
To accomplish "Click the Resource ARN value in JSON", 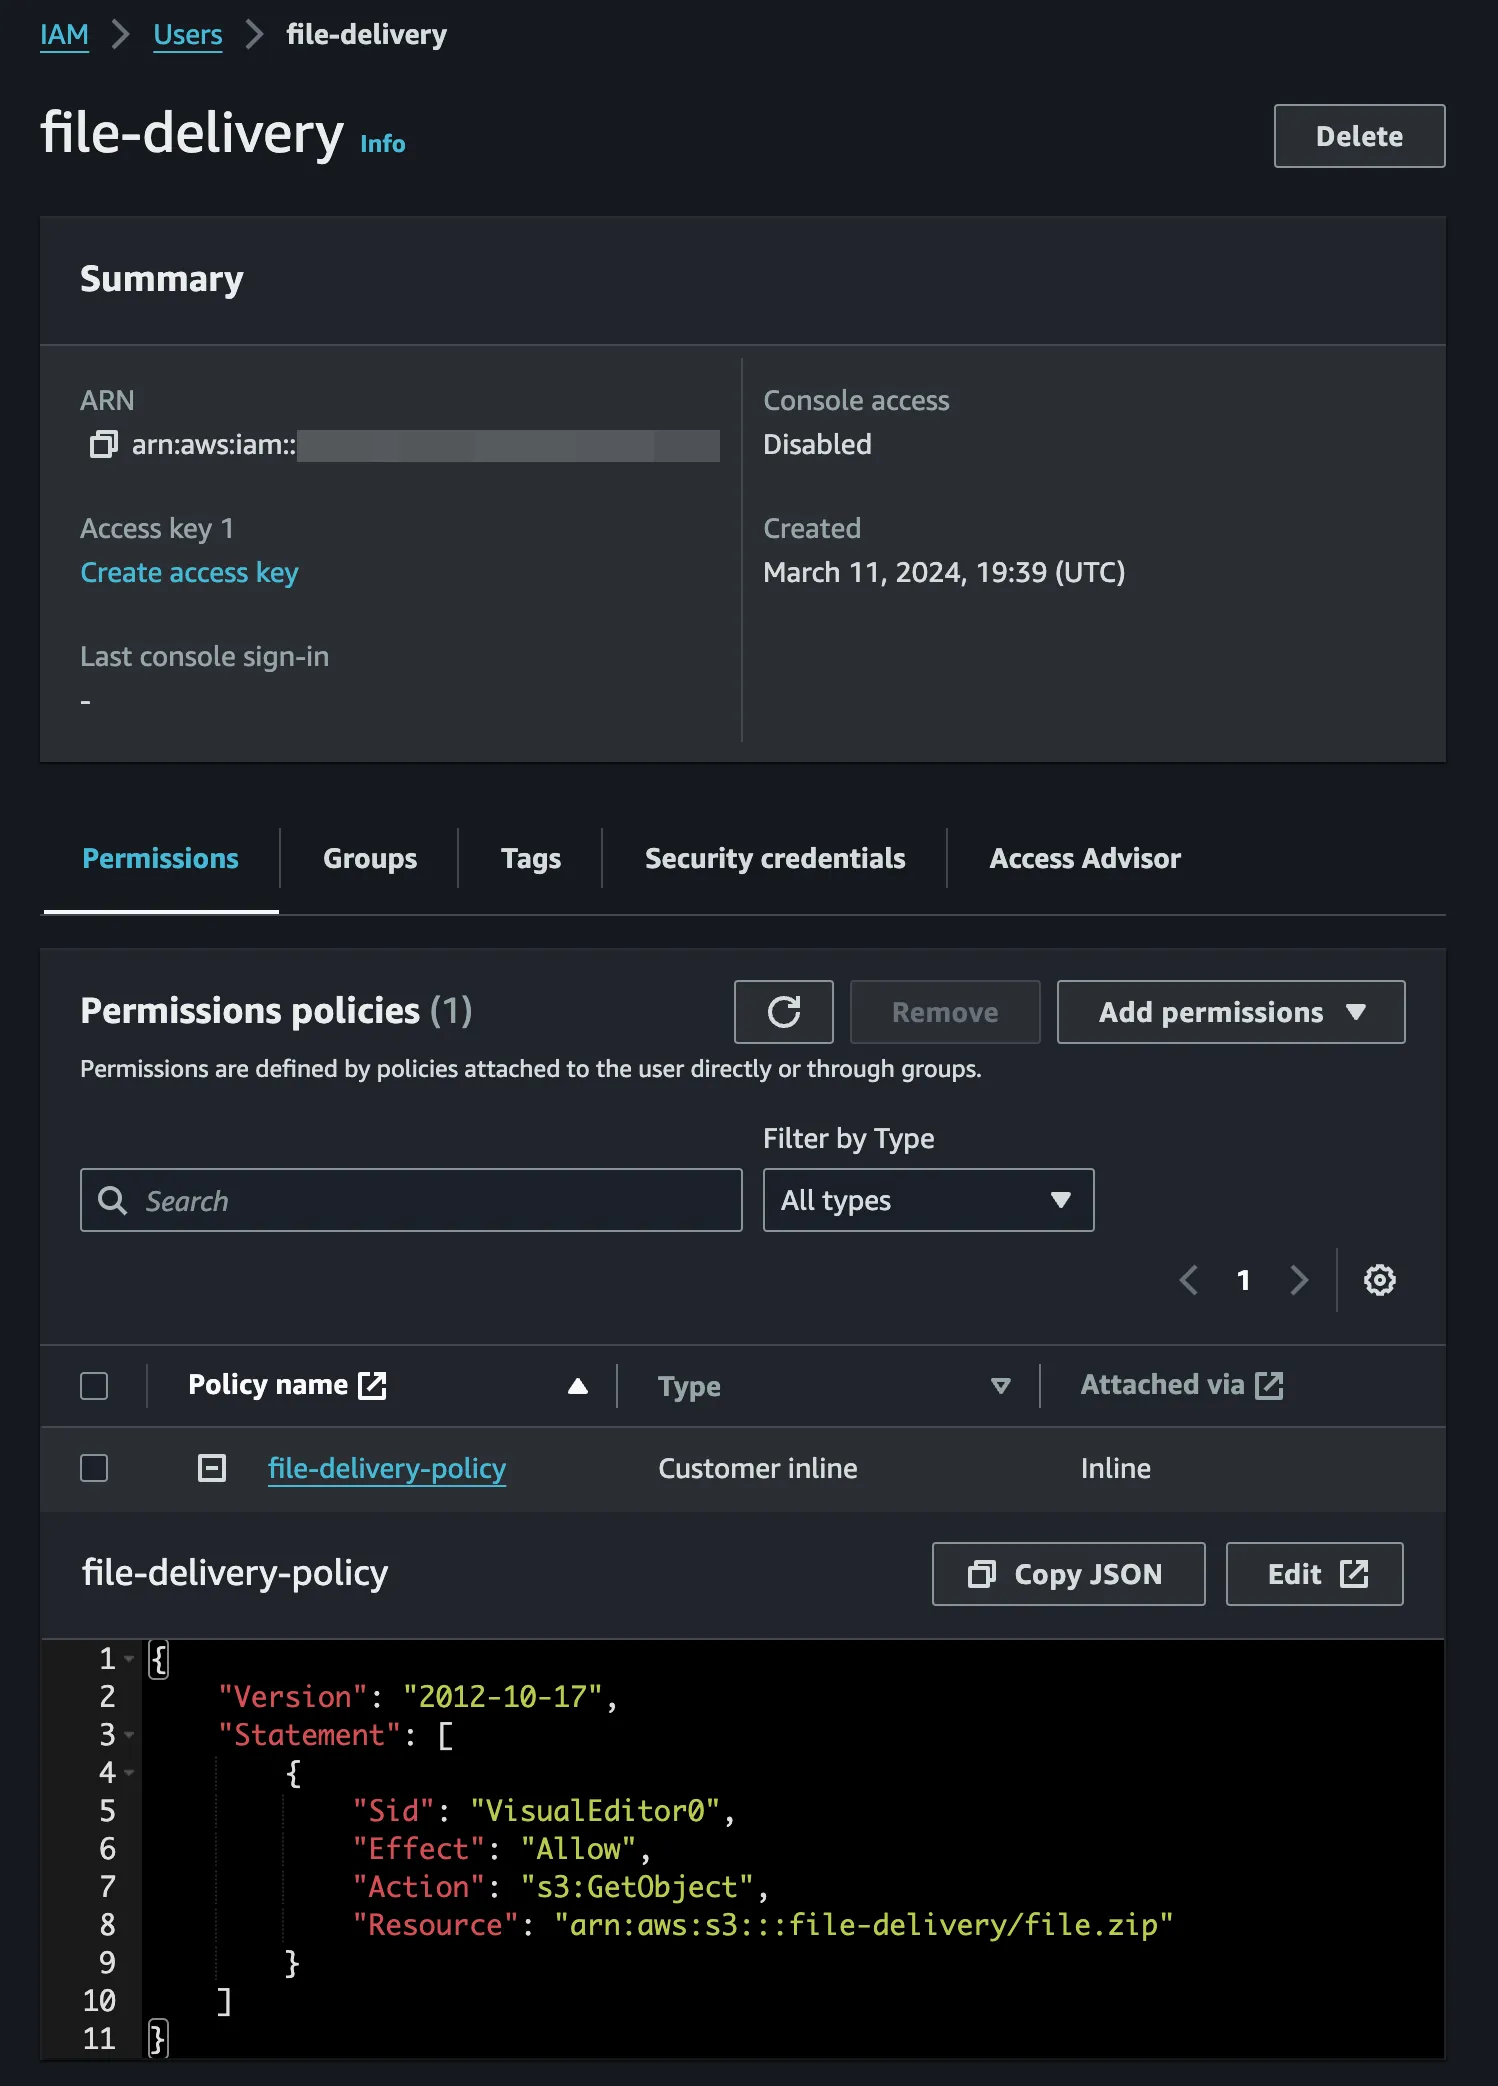I will [863, 1925].
